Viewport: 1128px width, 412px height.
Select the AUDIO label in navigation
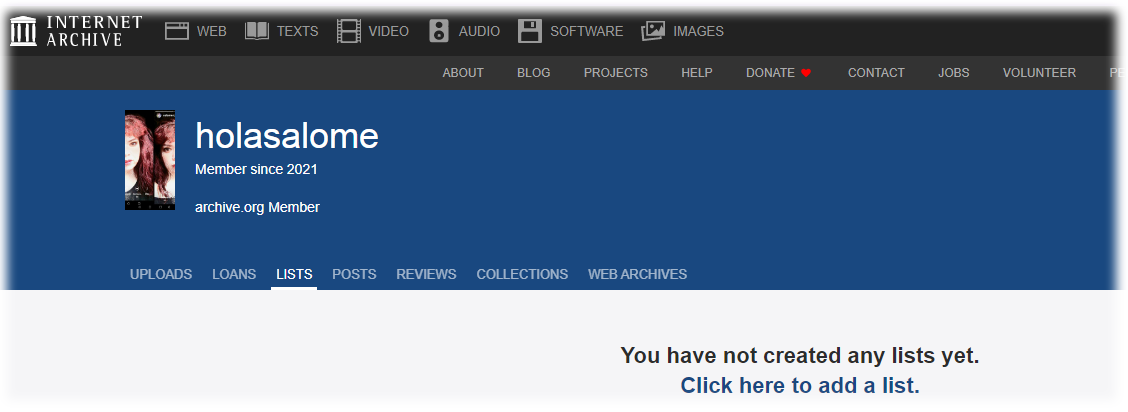click(480, 31)
